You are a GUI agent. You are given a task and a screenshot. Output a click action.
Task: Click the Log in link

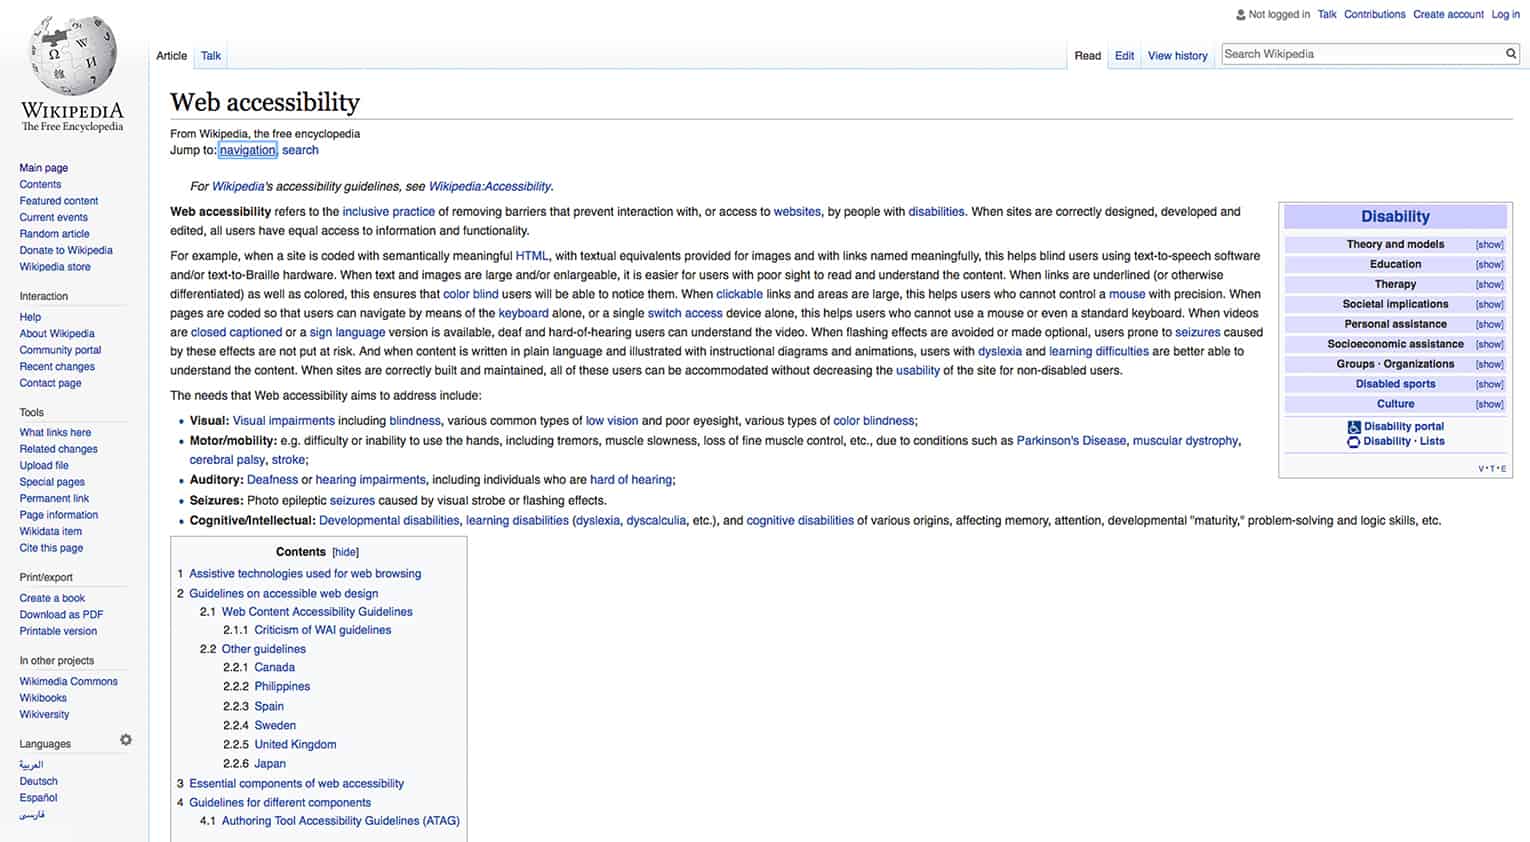coord(1505,14)
